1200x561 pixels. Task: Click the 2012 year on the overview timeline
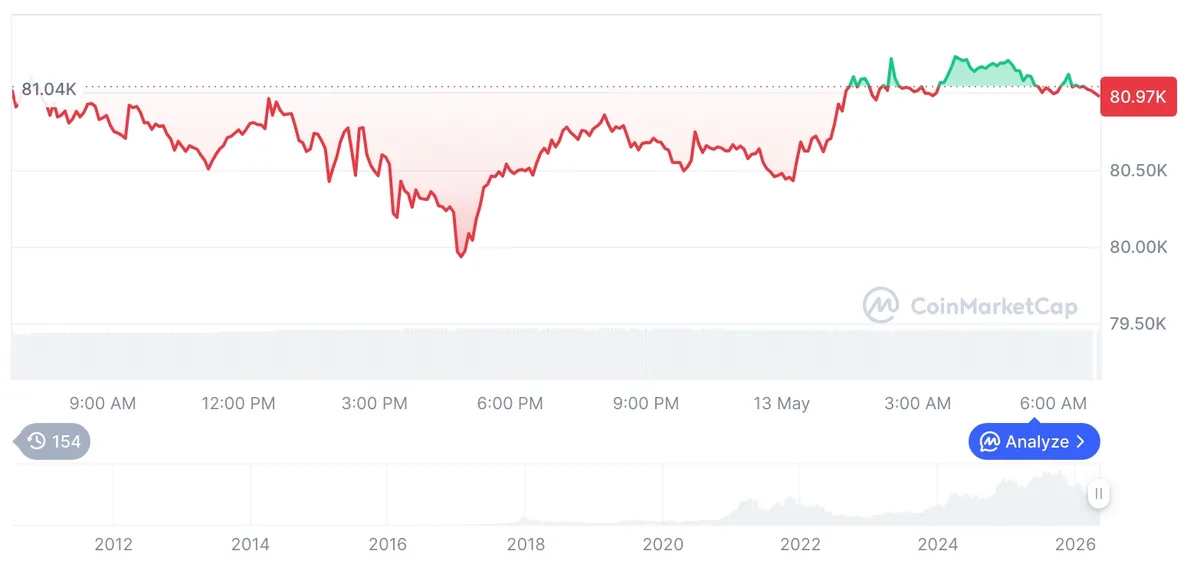pyautogui.click(x=113, y=544)
